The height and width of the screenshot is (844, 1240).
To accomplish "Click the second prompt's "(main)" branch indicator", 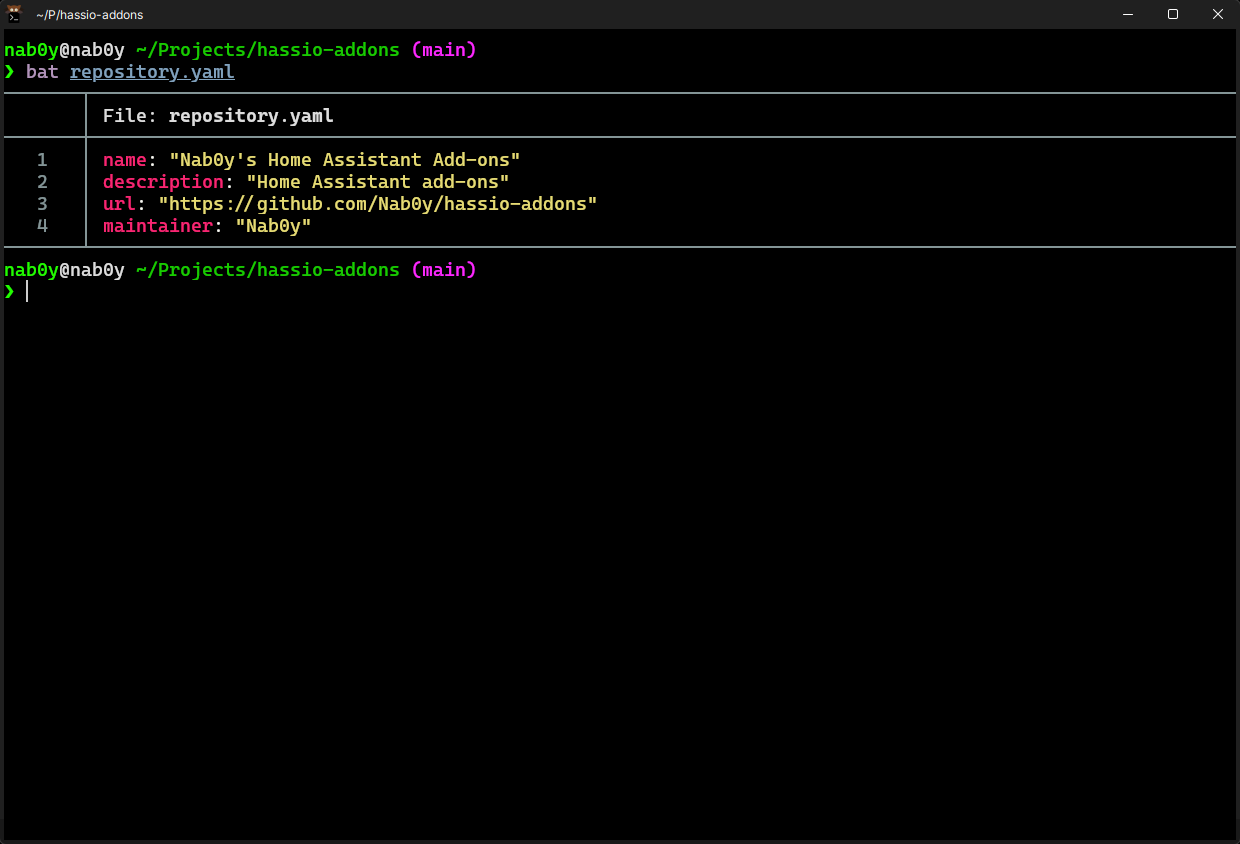I will click(x=444, y=270).
